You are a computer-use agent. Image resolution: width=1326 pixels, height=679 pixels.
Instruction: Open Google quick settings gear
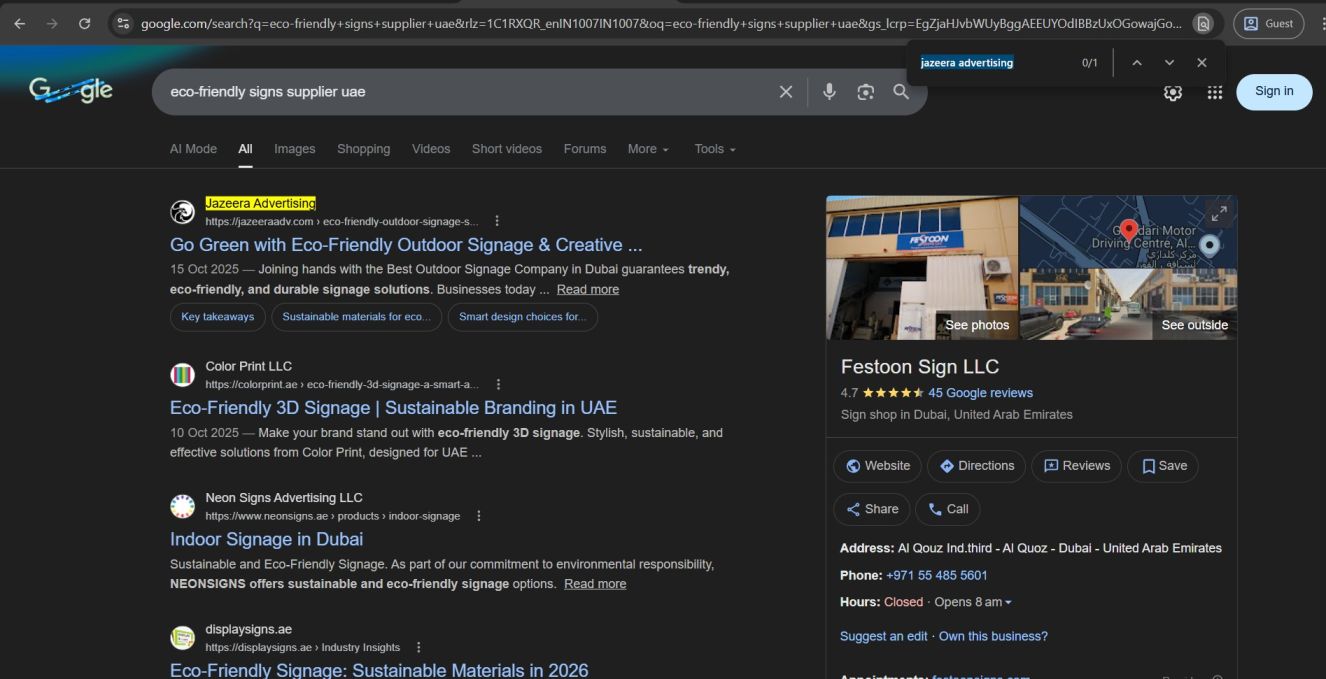coord(1173,92)
